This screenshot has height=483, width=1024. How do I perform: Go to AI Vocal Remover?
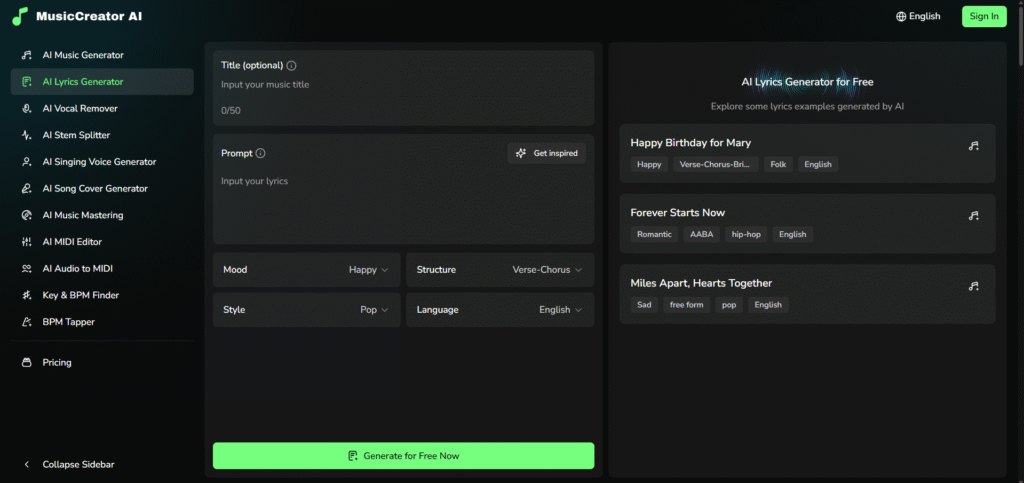(102, 109)
